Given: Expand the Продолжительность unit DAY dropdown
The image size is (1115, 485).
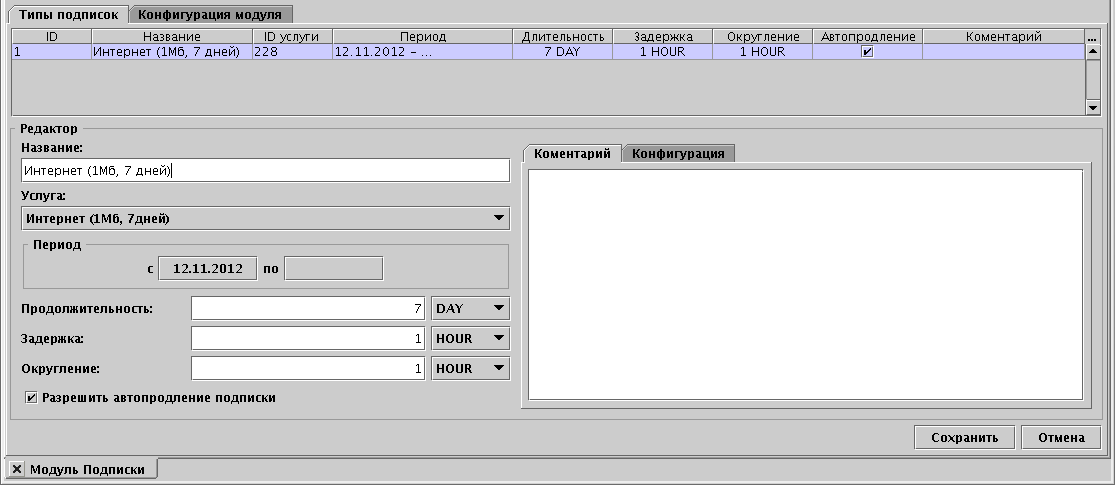Looking at the screenshot, I should coord(470,308).
